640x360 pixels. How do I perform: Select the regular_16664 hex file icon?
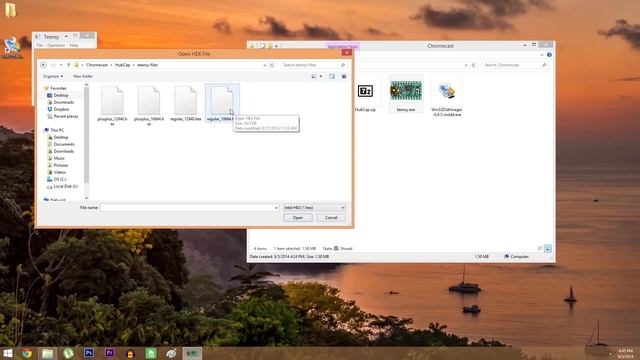[222, 100]
